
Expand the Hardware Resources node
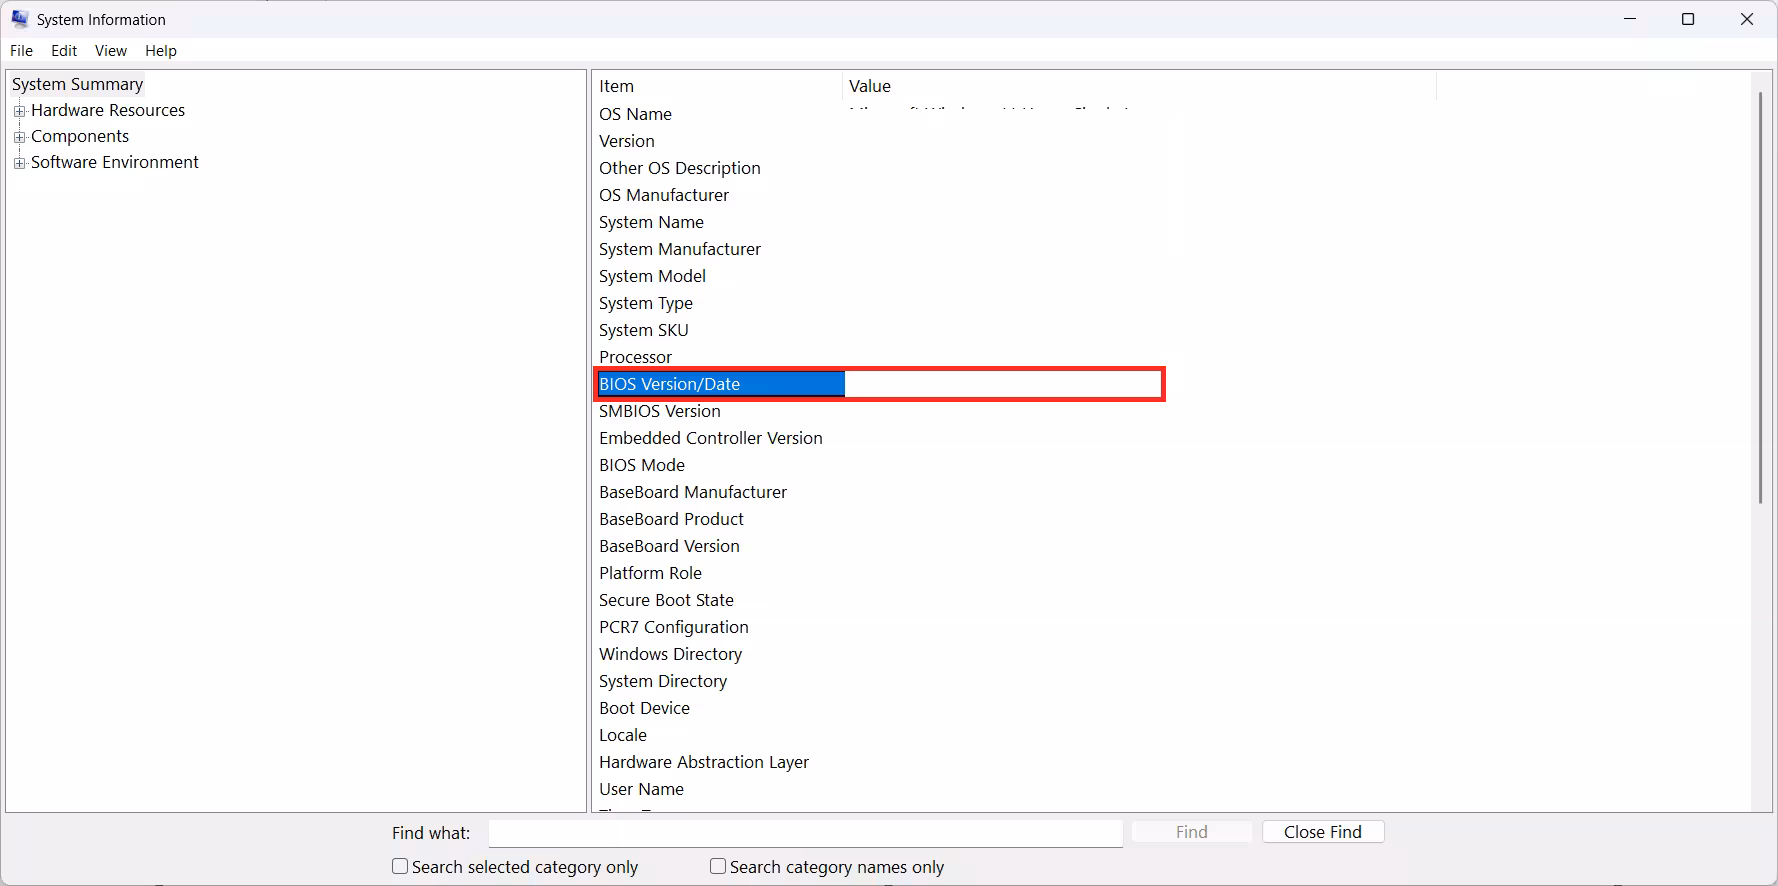coord(19,111)
